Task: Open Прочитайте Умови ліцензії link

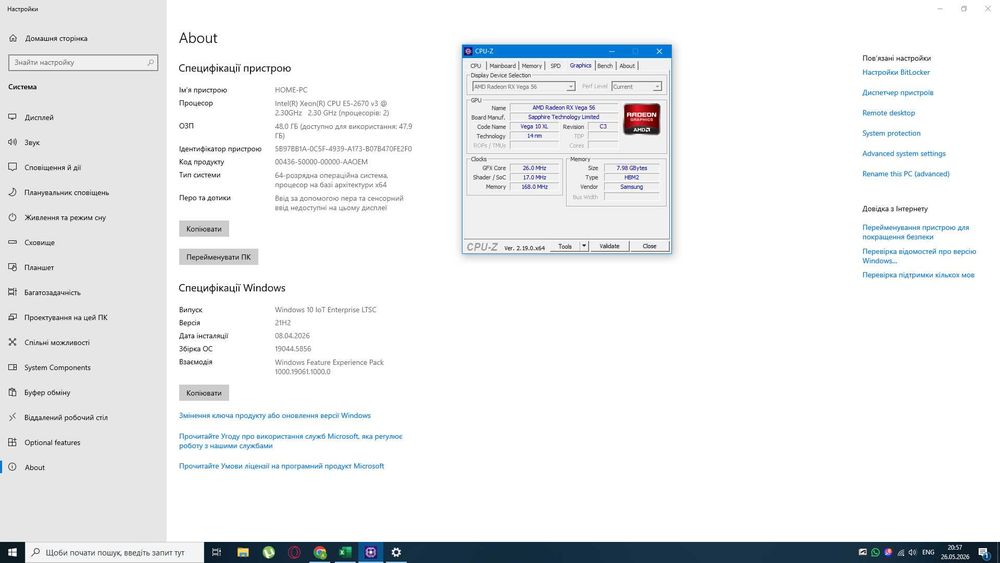Action: click(281, 466)
